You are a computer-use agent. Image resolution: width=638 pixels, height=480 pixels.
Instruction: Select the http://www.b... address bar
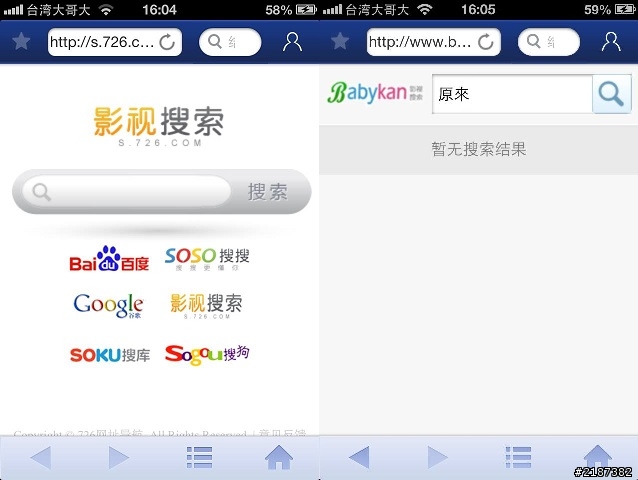pos(433,42)
